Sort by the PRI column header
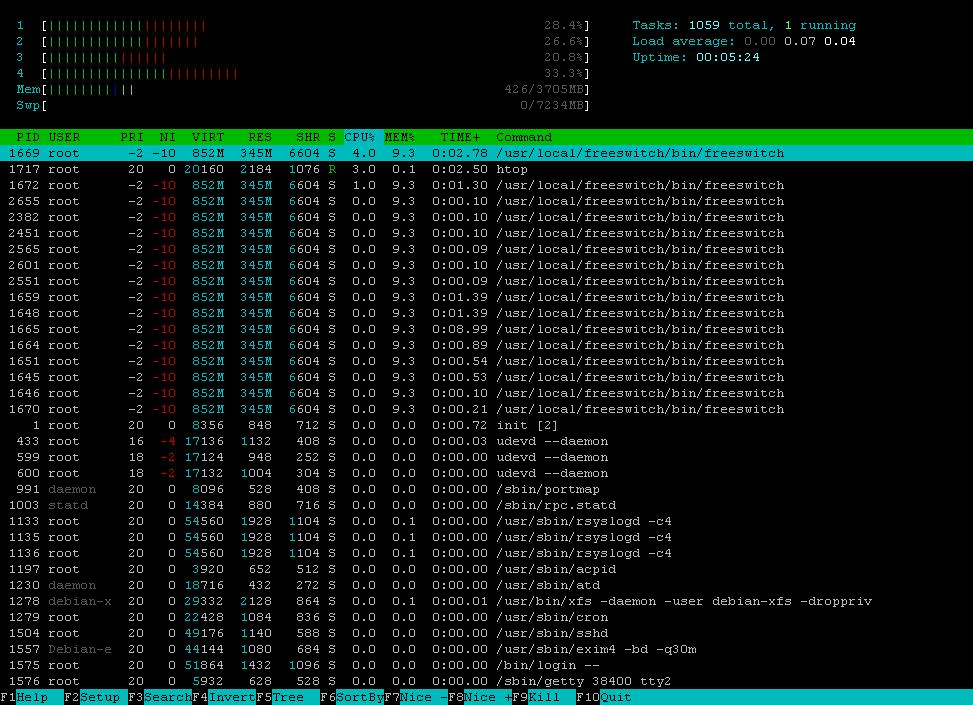The image size is (973, 705). [x=132, y=137]
